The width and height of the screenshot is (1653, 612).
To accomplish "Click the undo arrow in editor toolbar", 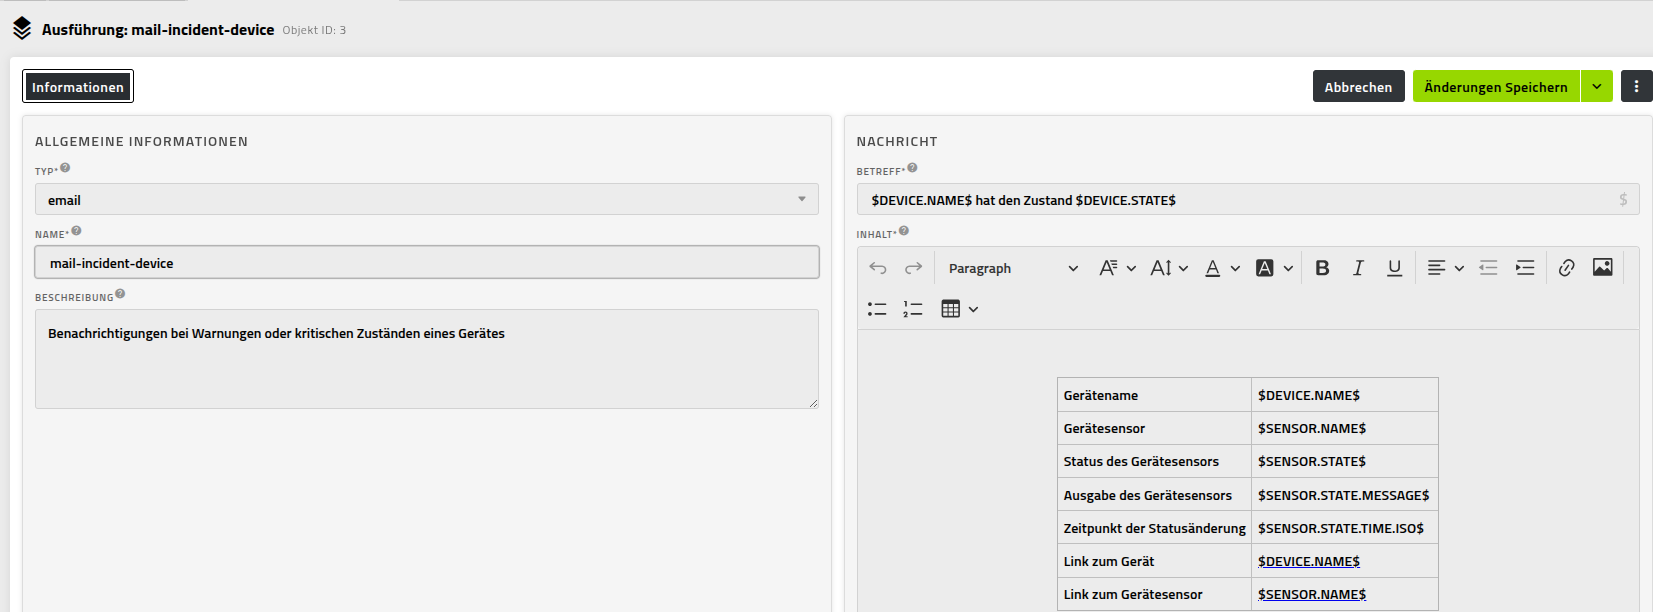I will [878, 268].
